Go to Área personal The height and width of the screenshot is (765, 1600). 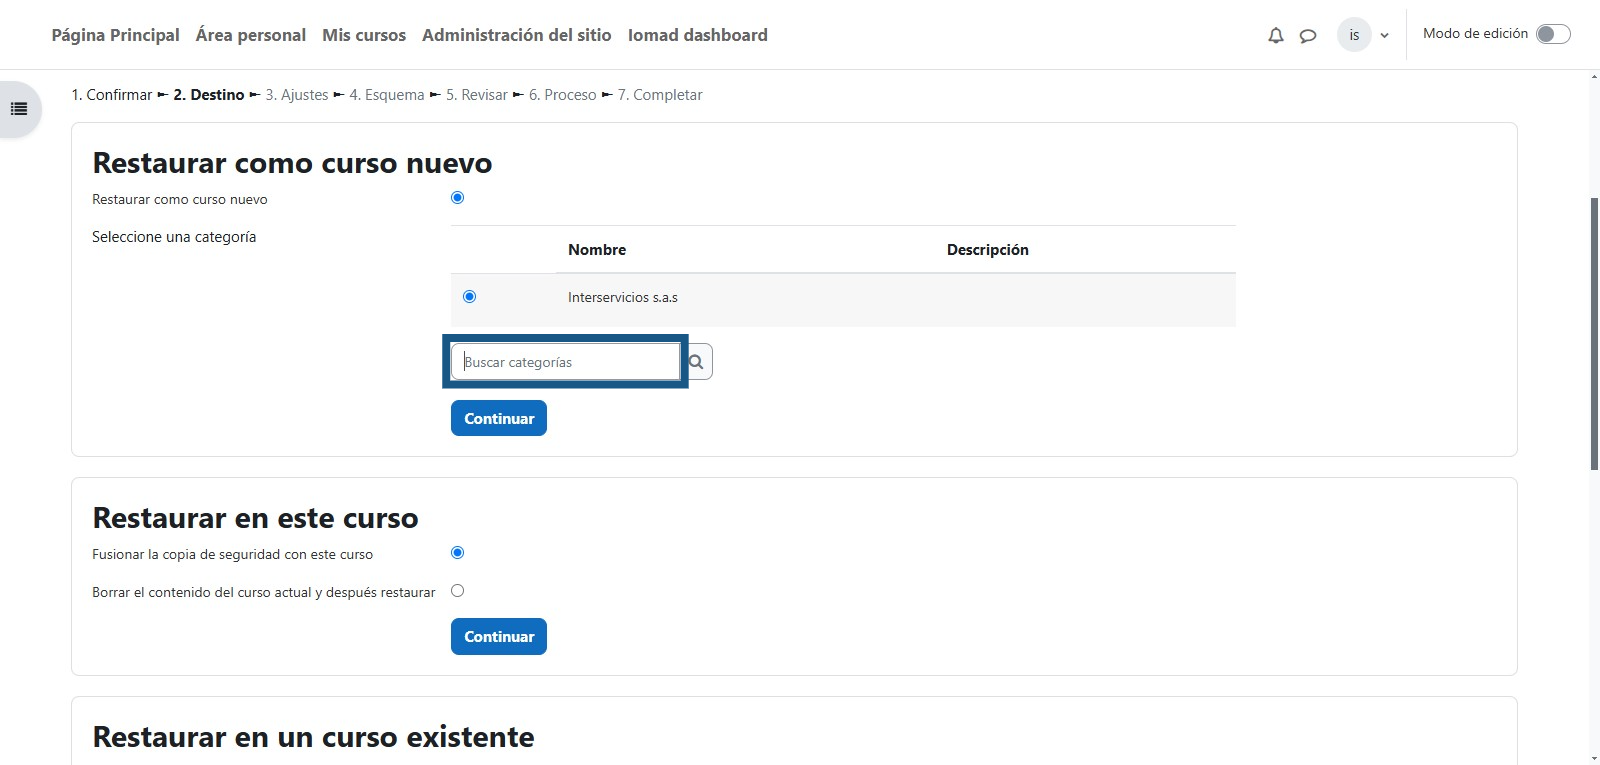click(250, 35)
